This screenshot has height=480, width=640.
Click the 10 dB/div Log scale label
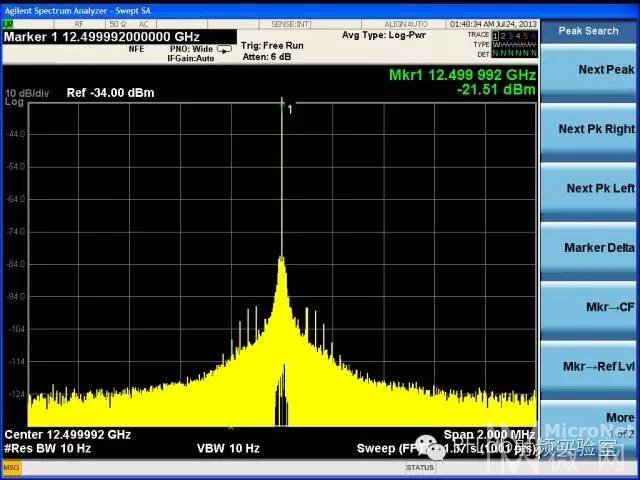coord(27,97)
